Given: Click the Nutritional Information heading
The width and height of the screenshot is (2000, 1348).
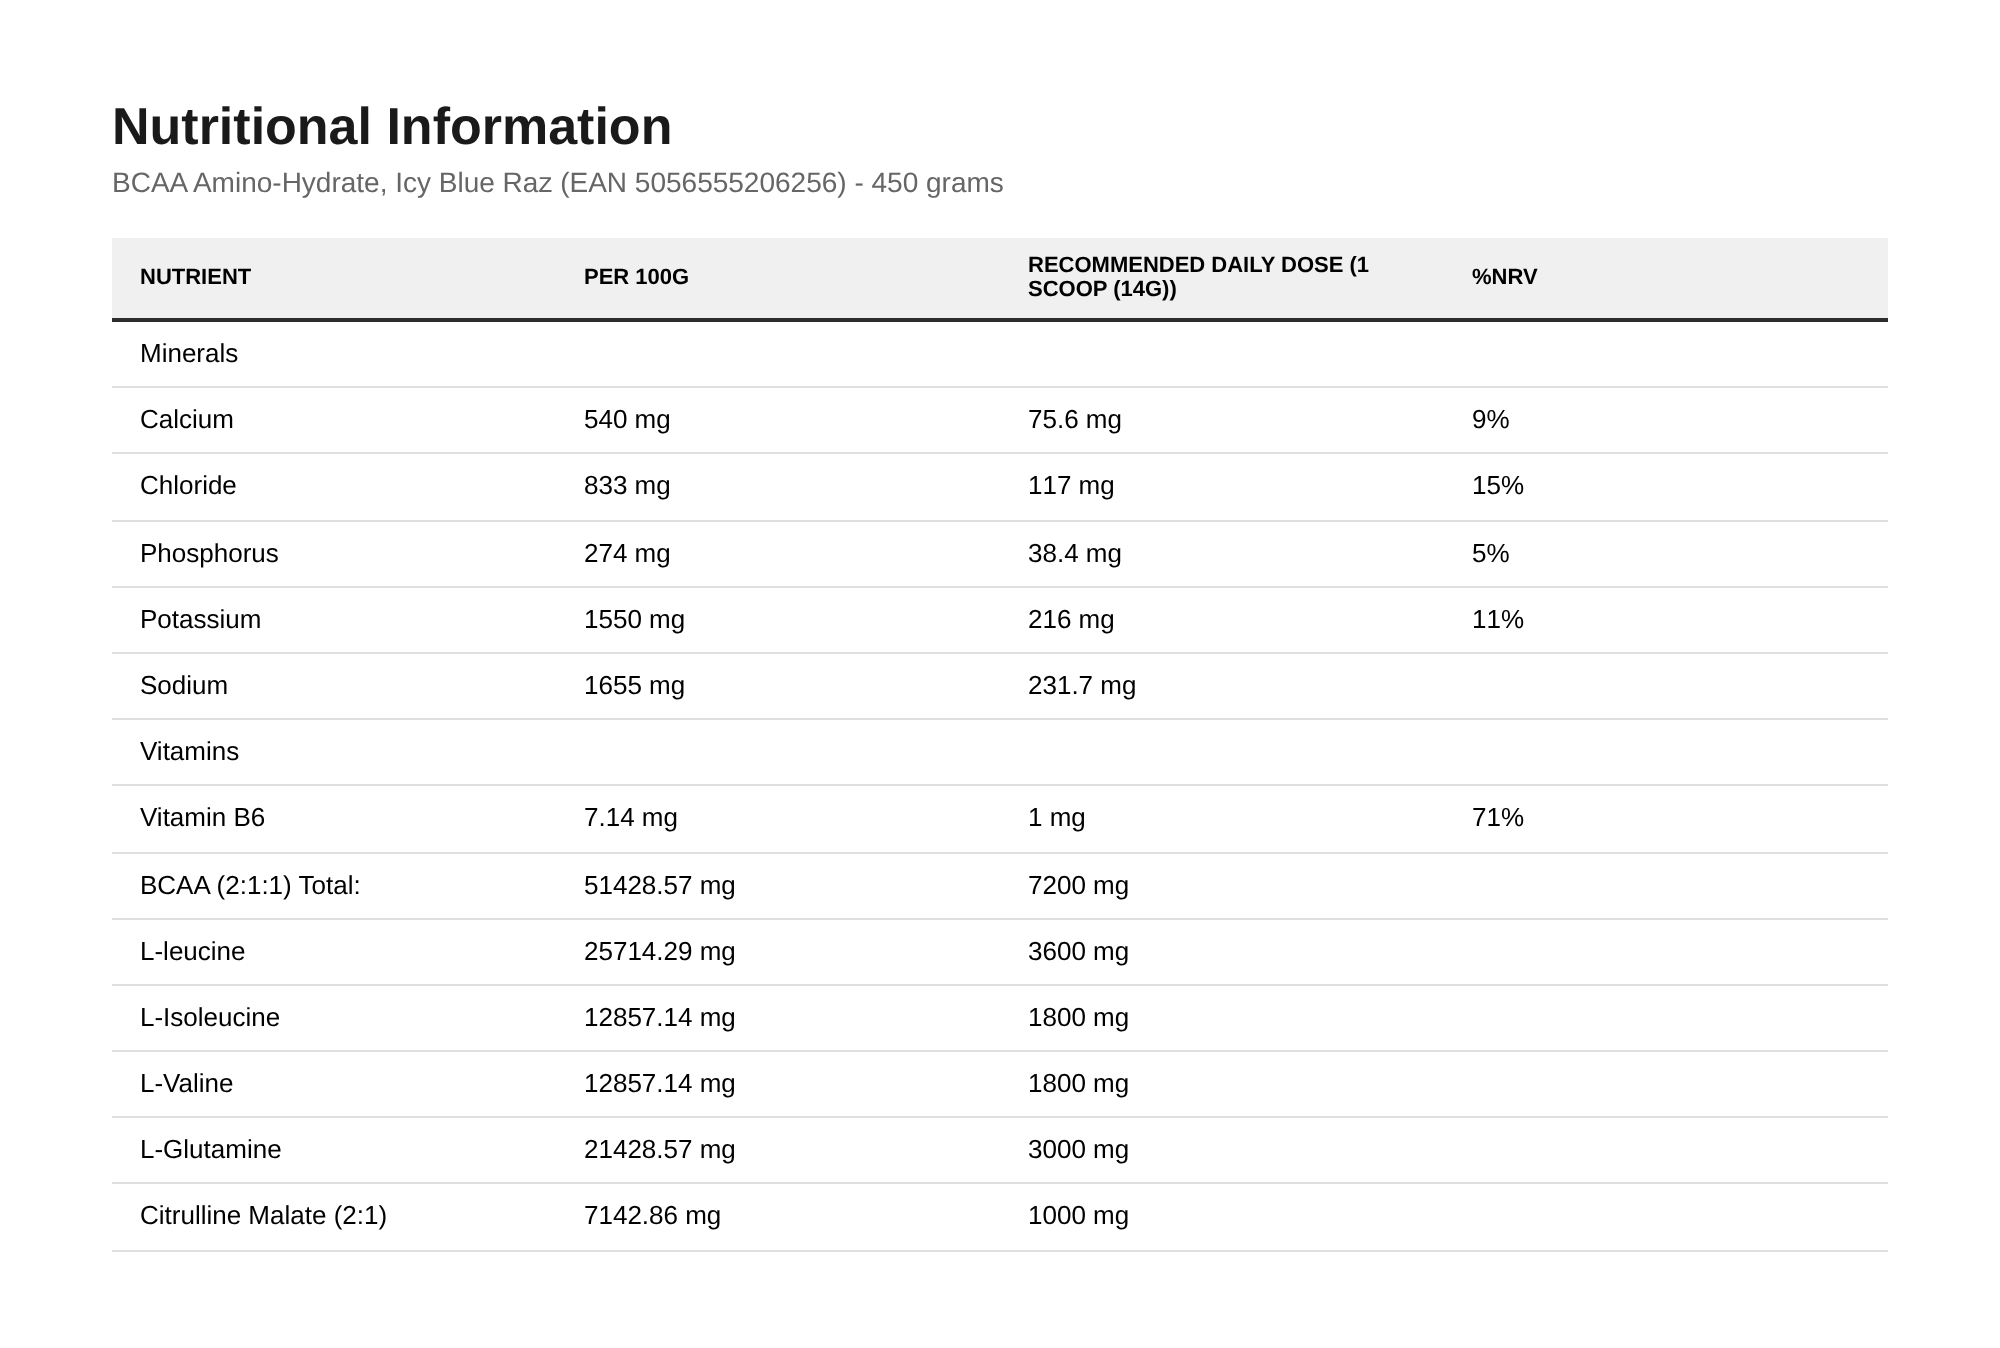Looking at the screenshot, I should coord(391,127).
